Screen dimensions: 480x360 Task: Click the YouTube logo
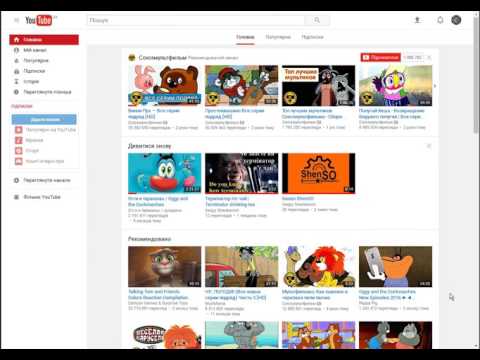[40, 20]
